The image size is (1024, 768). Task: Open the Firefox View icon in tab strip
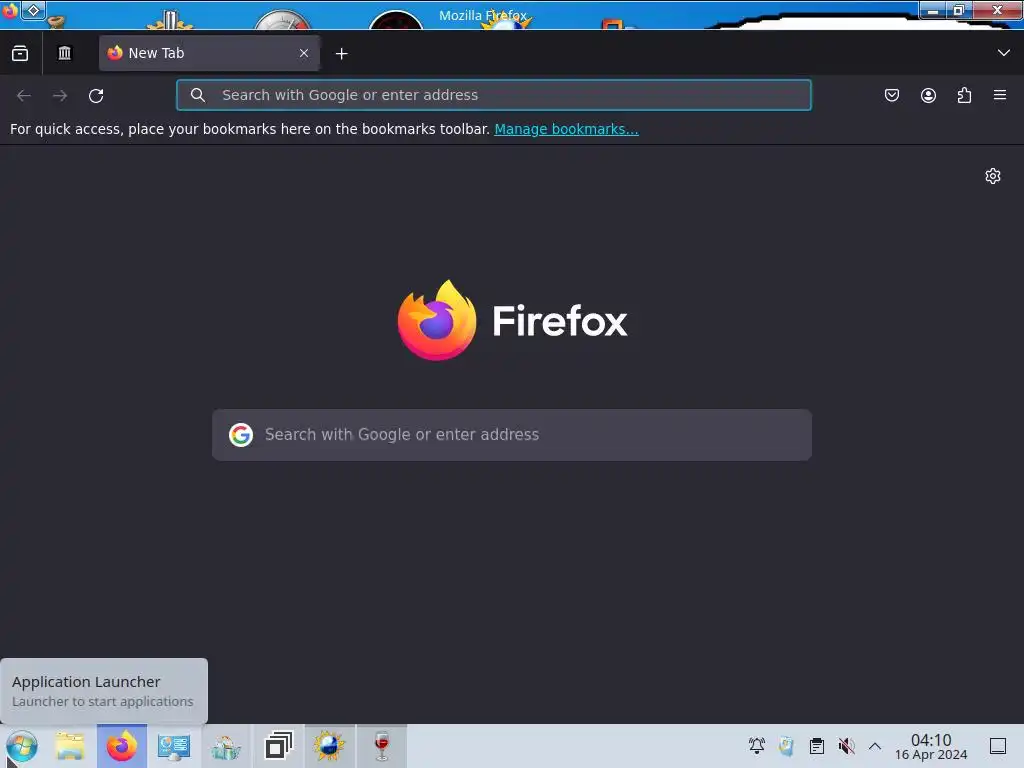20,53
